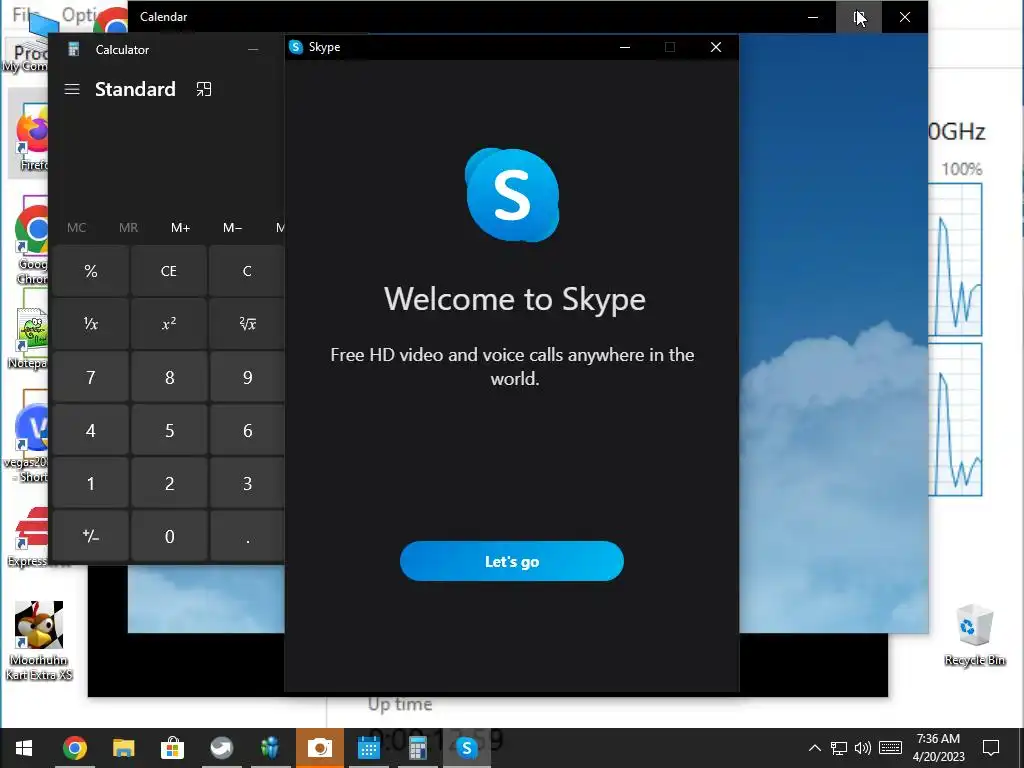
Task: Click the plus/minus sign key in Calculator
Action: click(91, 536)
